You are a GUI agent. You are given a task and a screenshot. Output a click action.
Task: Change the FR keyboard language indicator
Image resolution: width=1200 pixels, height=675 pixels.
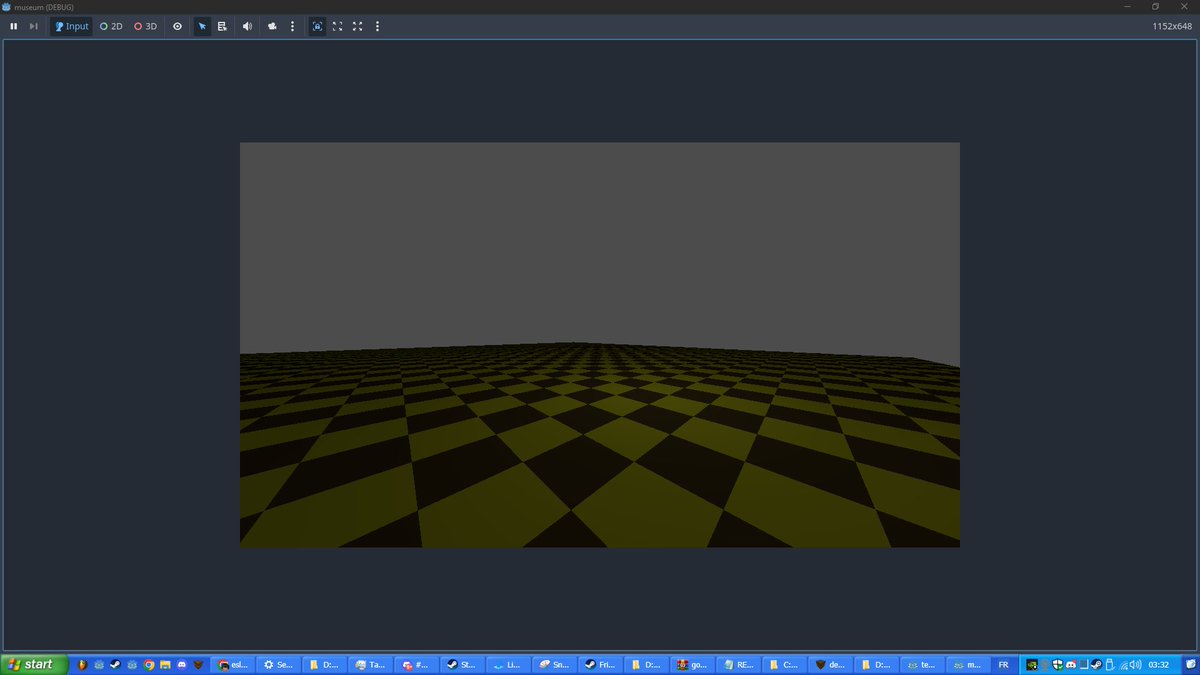click(x=1003, y=664)
